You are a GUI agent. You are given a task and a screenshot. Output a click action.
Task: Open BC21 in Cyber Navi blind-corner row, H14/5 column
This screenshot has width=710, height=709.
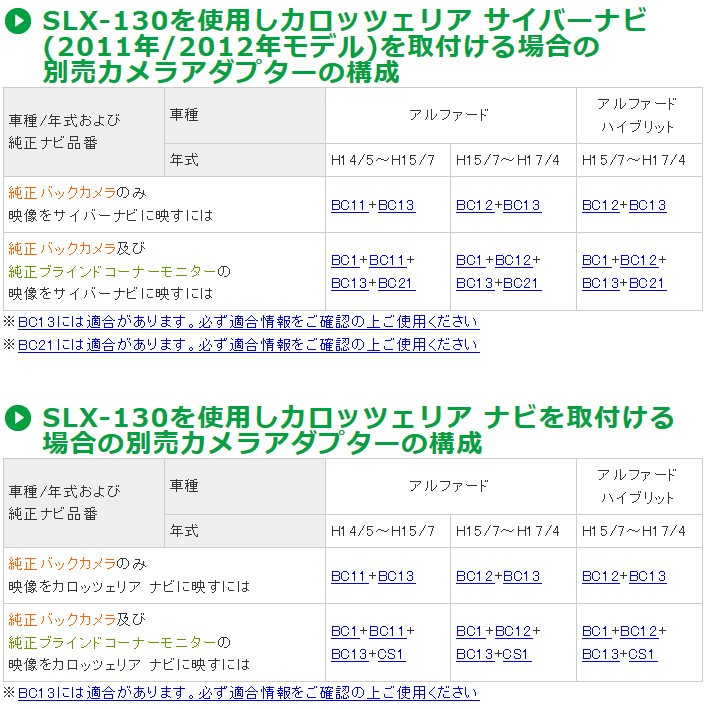pyautogui.click(x=396, y=283)
